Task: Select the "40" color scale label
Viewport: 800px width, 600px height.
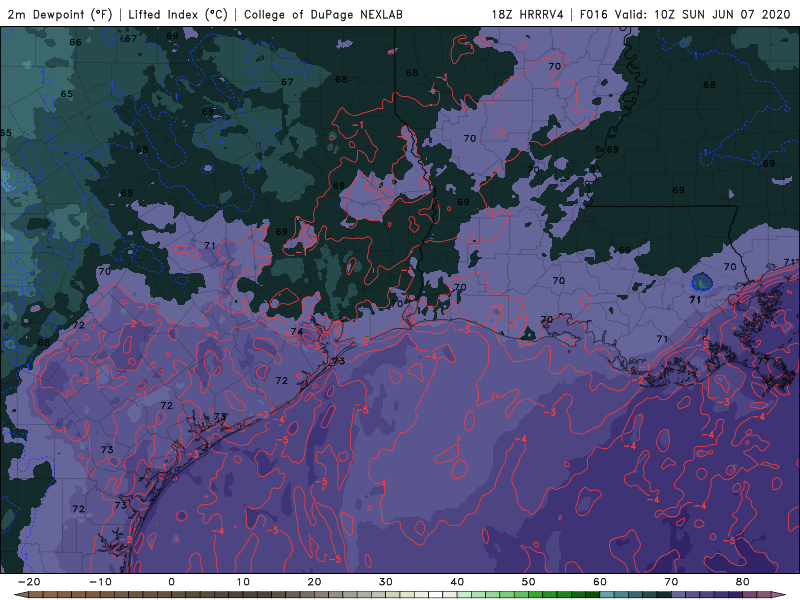Action: pyautogui.click(x=457, y=582)
